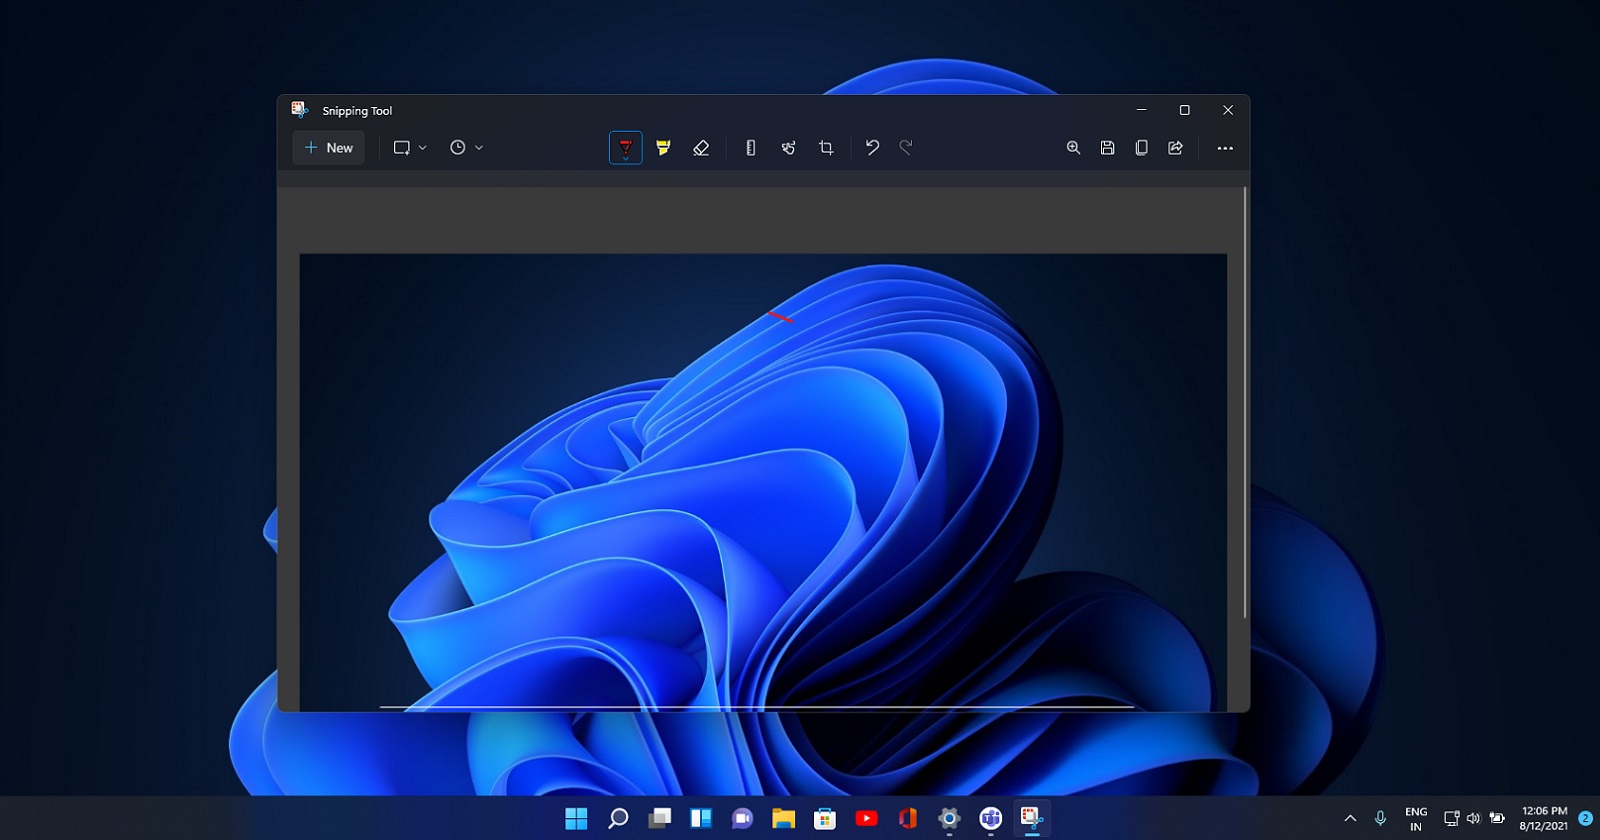
Task: Click the horizontal scrollbar below the snip
Action: [757, 707]
